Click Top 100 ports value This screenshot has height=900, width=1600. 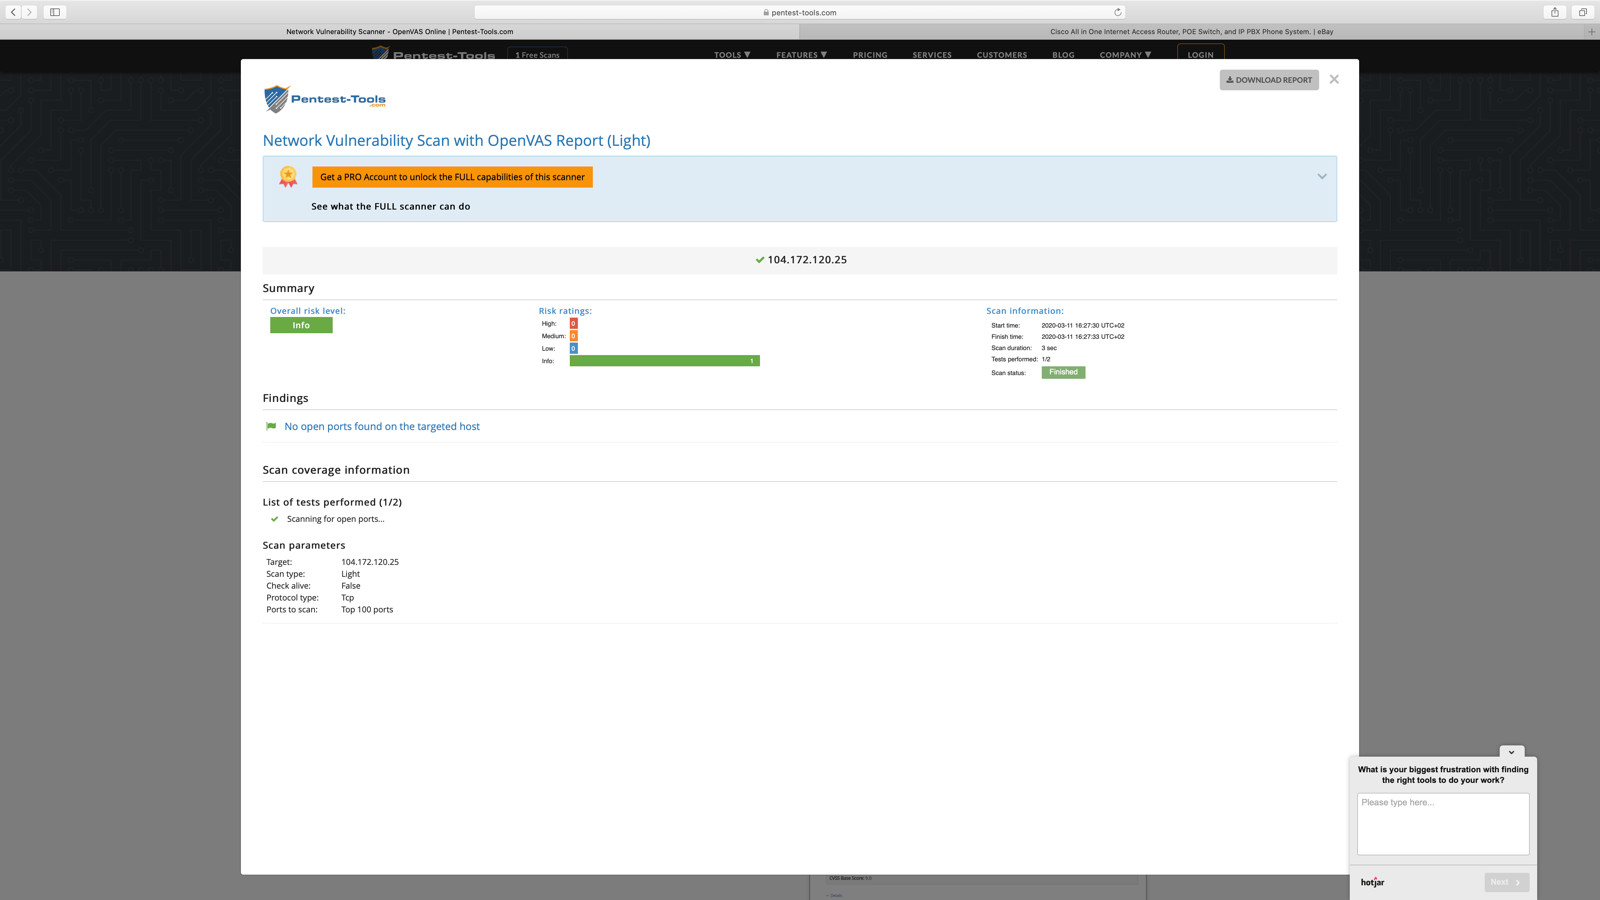tap(367, 609)
